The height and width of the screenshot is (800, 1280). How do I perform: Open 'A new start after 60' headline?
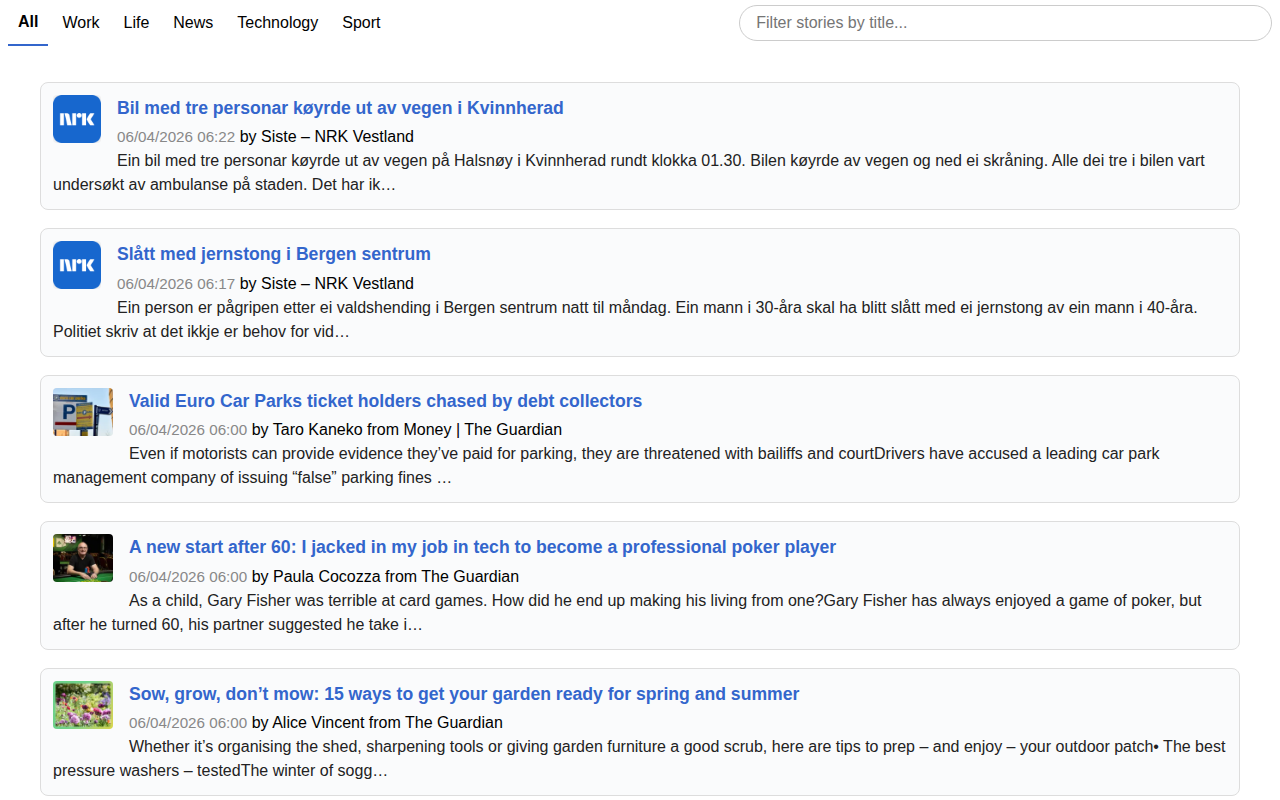pyautogui.click(x=482, y=547)
